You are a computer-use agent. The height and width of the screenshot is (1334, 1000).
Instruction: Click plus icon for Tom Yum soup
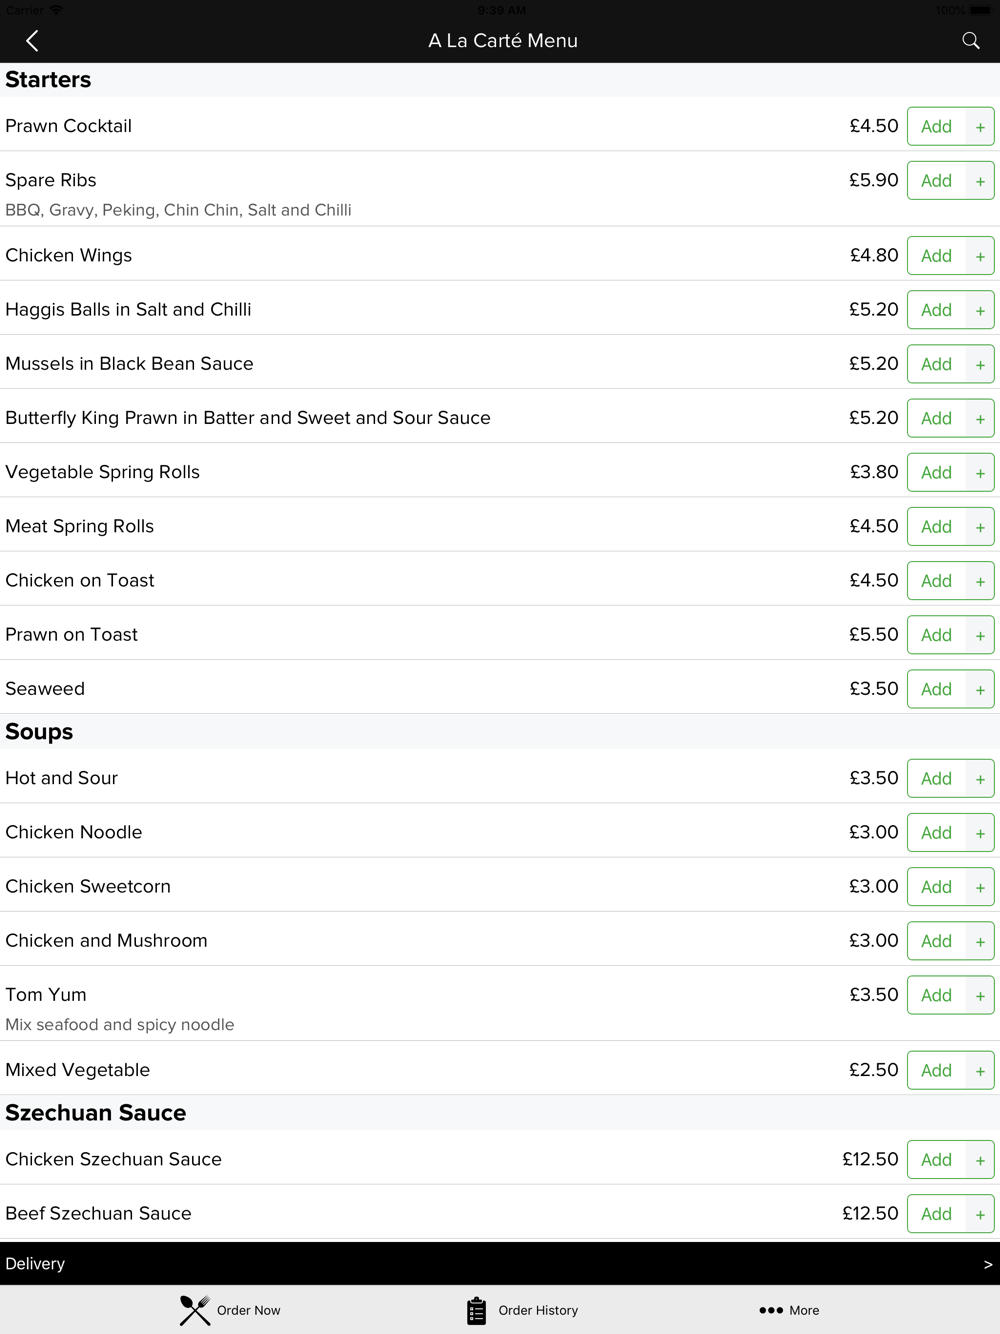pos(980,995)
